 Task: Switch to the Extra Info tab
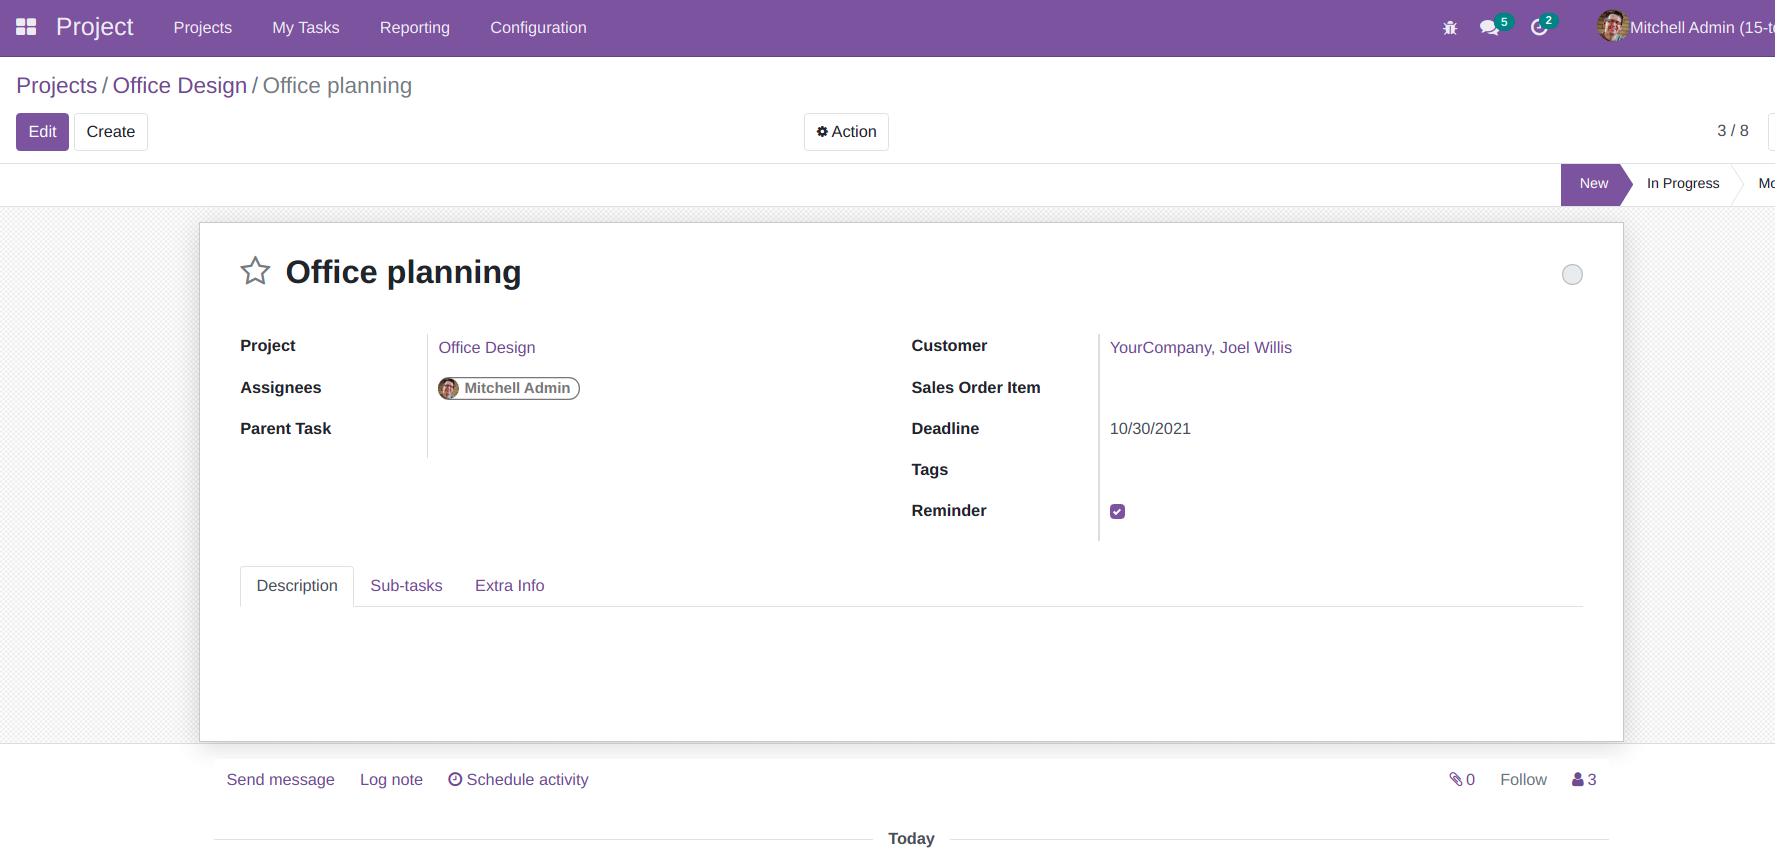[509, 586]
